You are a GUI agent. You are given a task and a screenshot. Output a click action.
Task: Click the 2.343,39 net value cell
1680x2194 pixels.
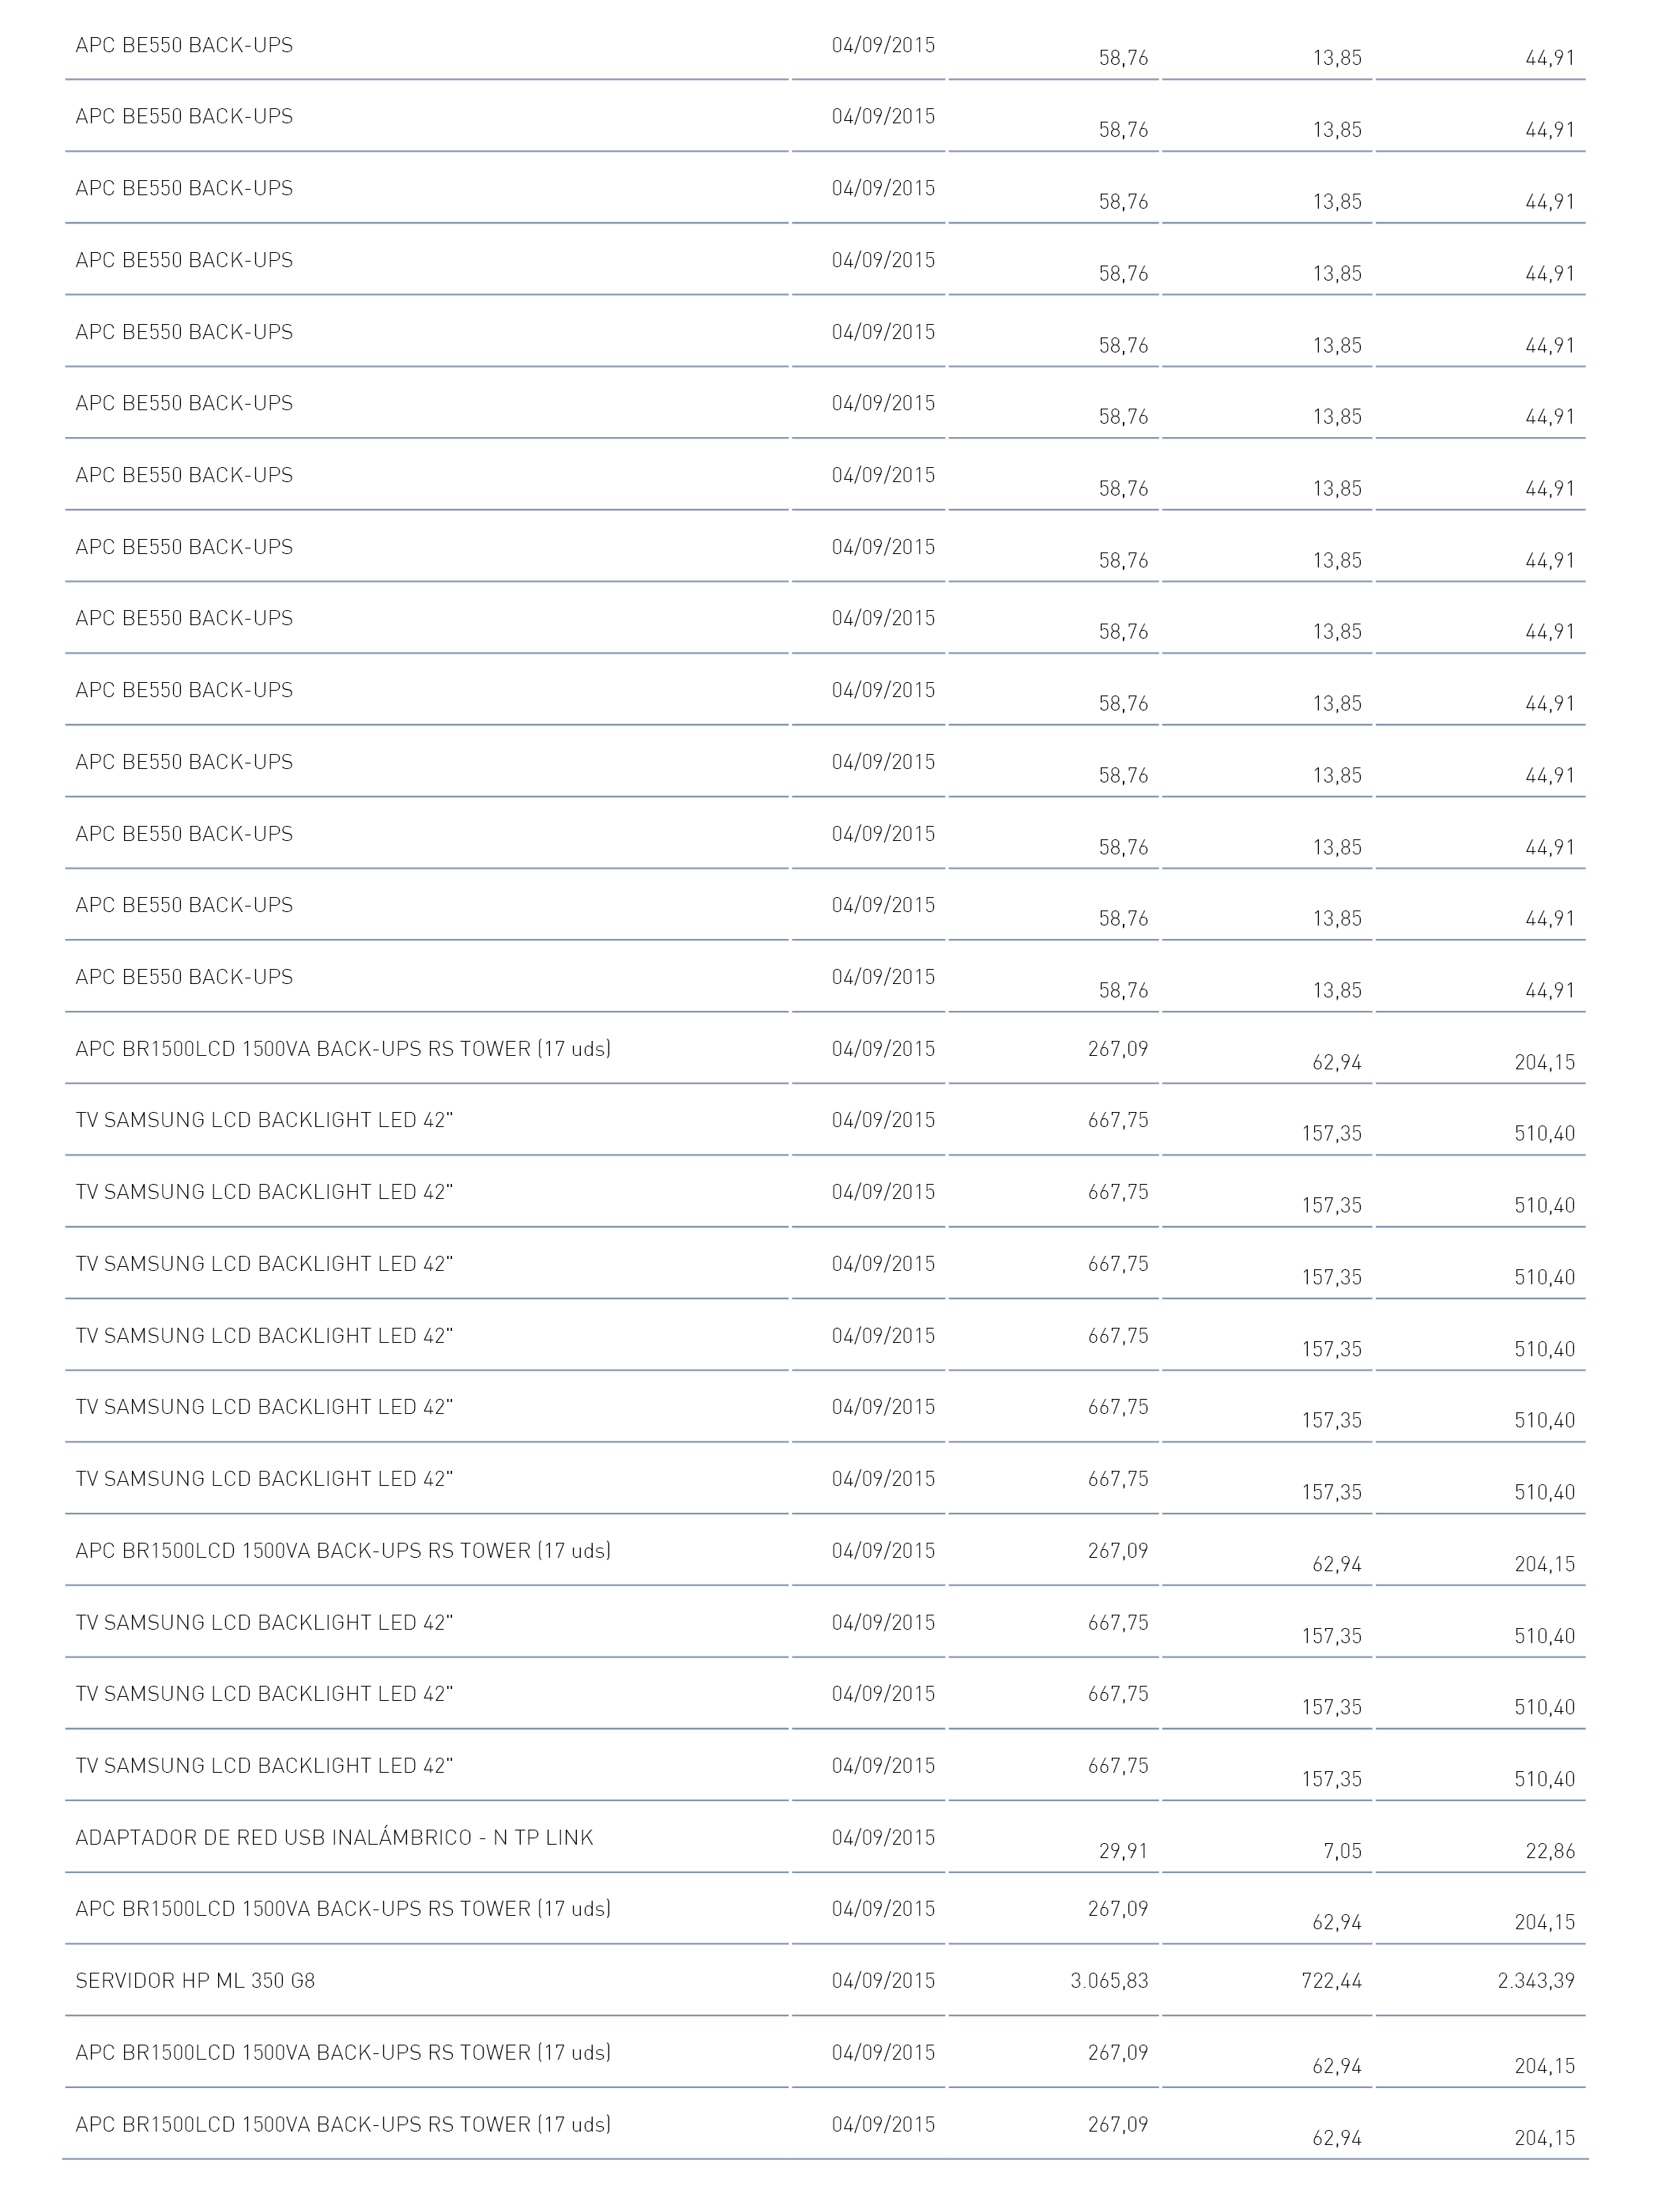pyautogui.click(x=1536, y=1981)
